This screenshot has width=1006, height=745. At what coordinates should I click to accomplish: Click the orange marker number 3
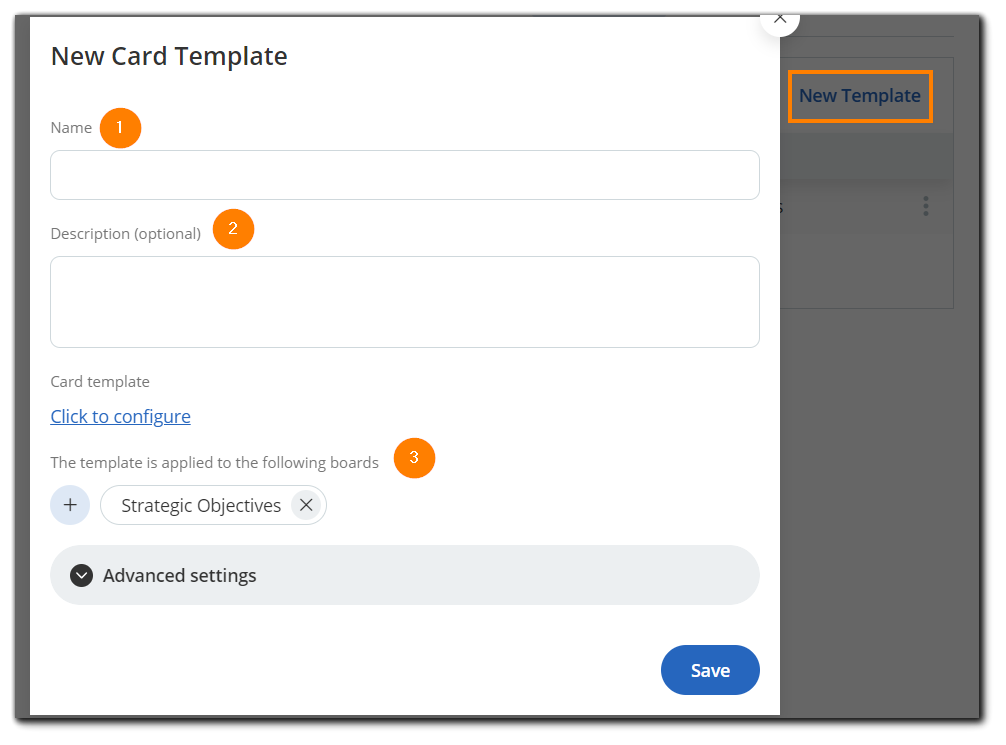pyautogui.click(x=414, y=458)
